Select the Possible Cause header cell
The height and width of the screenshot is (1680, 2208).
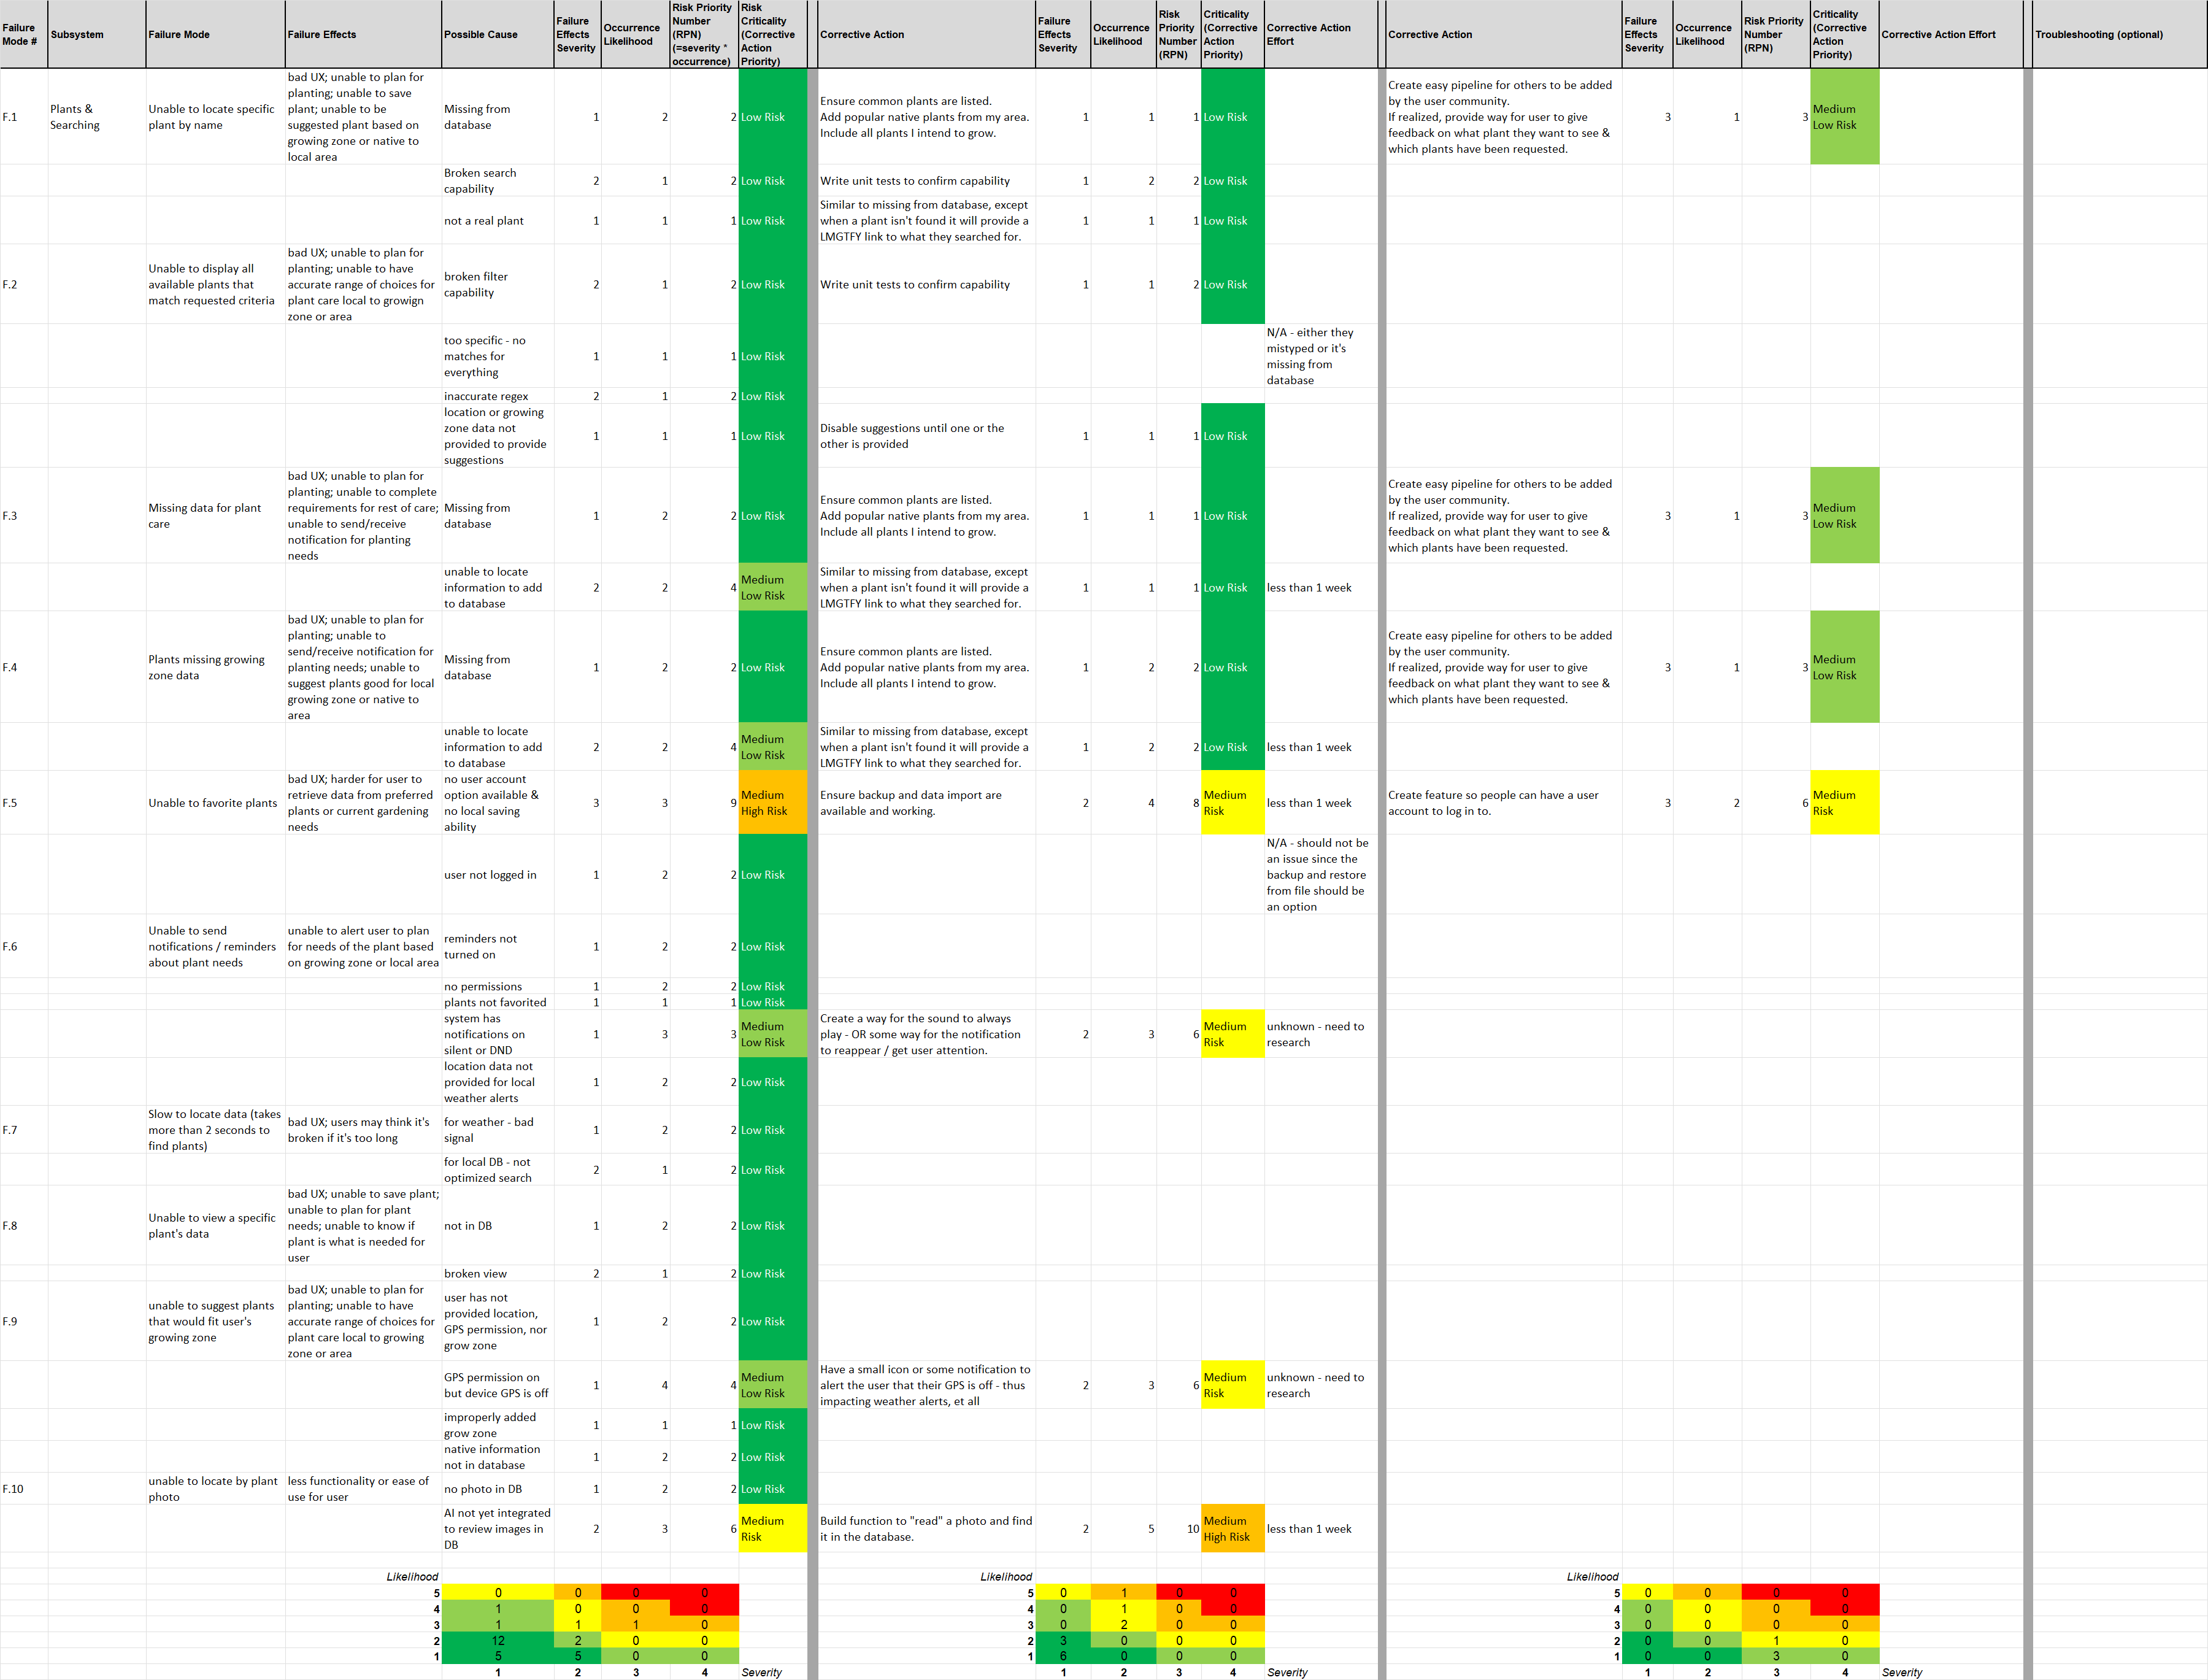click(496, 35)
